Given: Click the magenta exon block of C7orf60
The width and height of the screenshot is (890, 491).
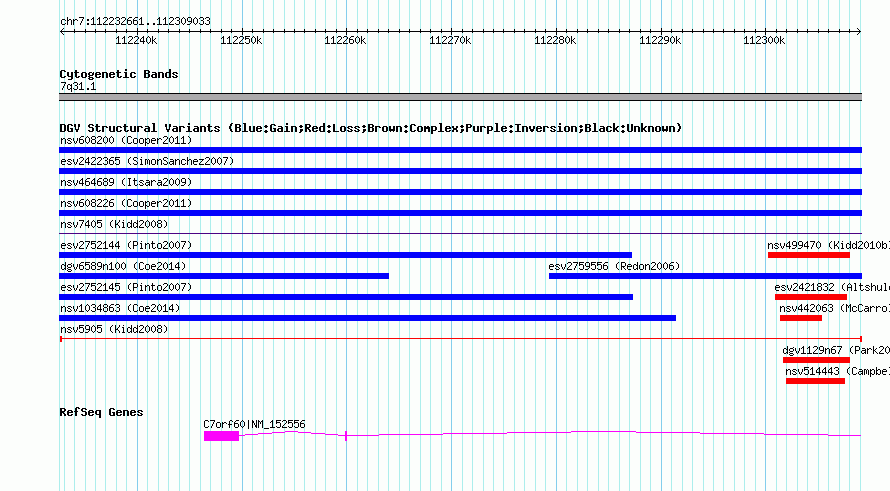Looking at the screenshot, I should (221, 435).
